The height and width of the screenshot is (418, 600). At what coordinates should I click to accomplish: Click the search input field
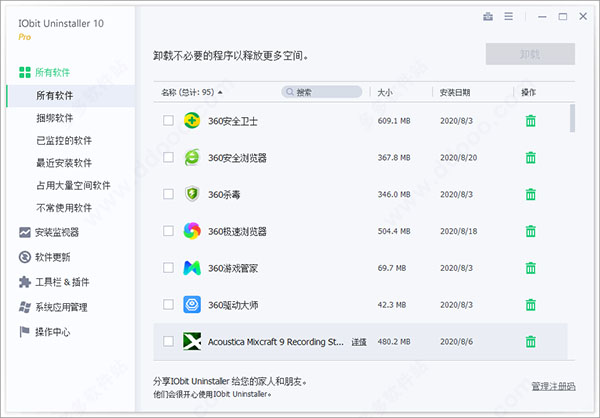[321, 92]
